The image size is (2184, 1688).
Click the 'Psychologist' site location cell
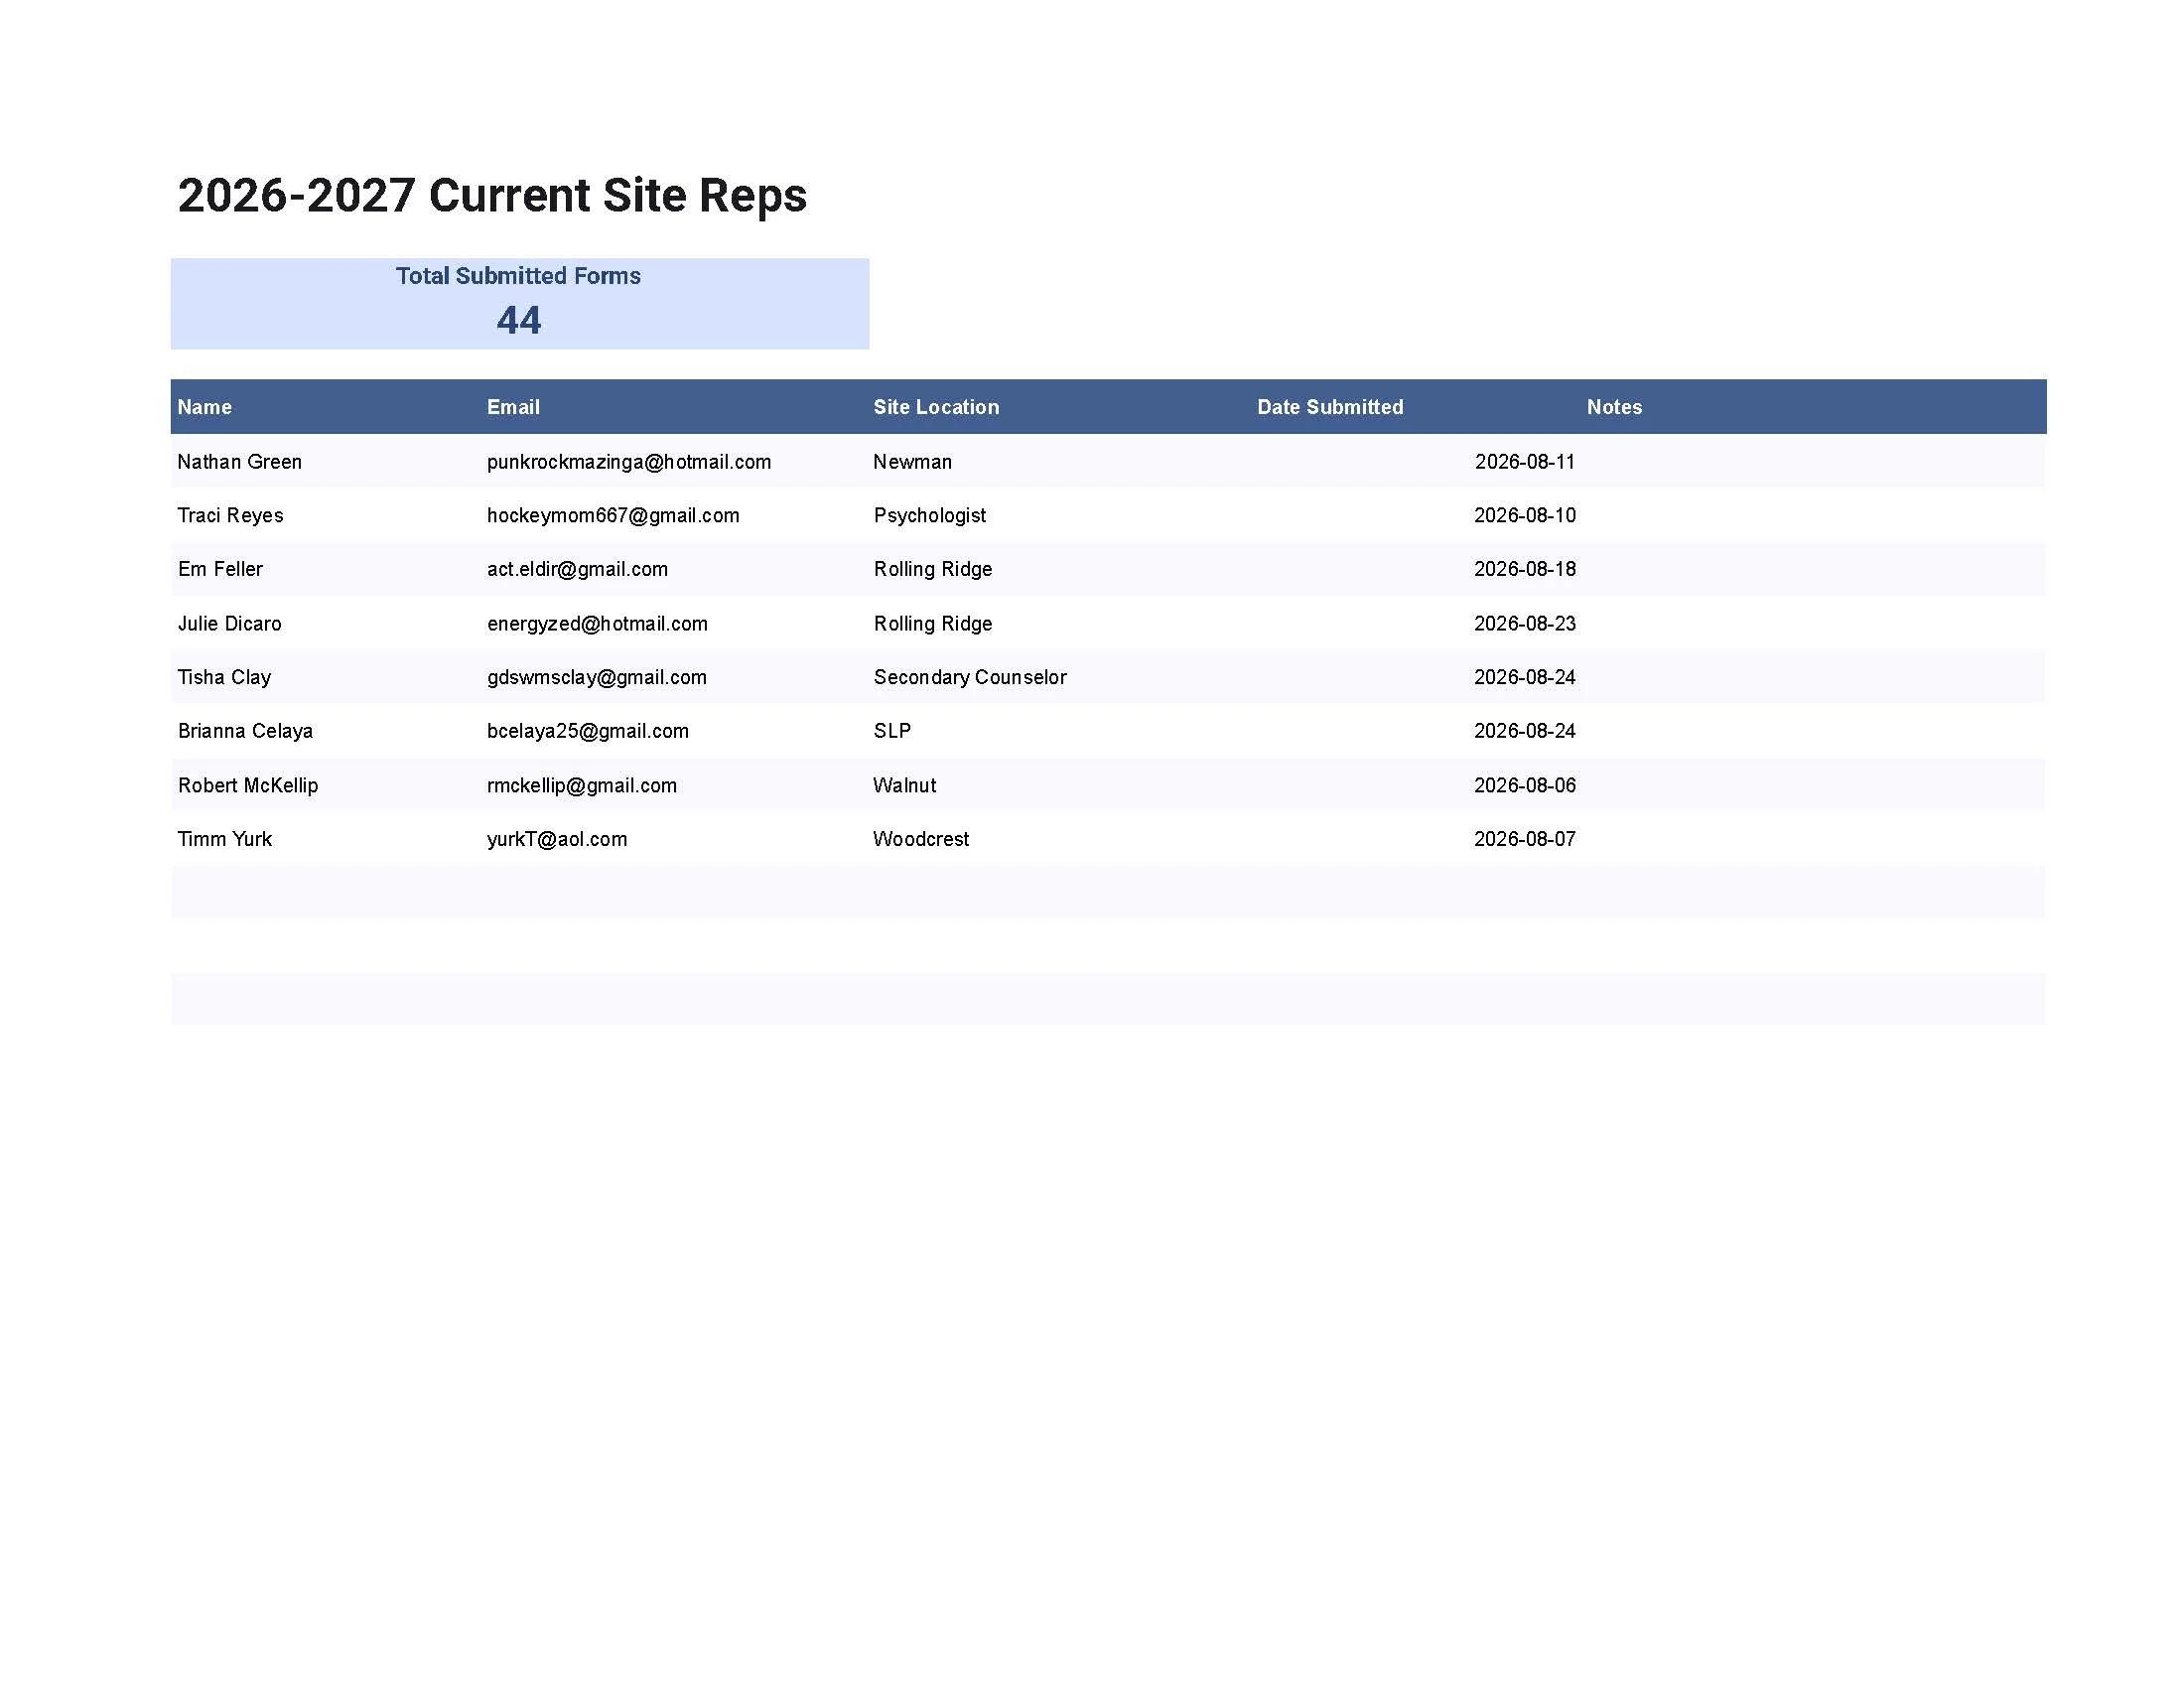[x=930, y=515]
